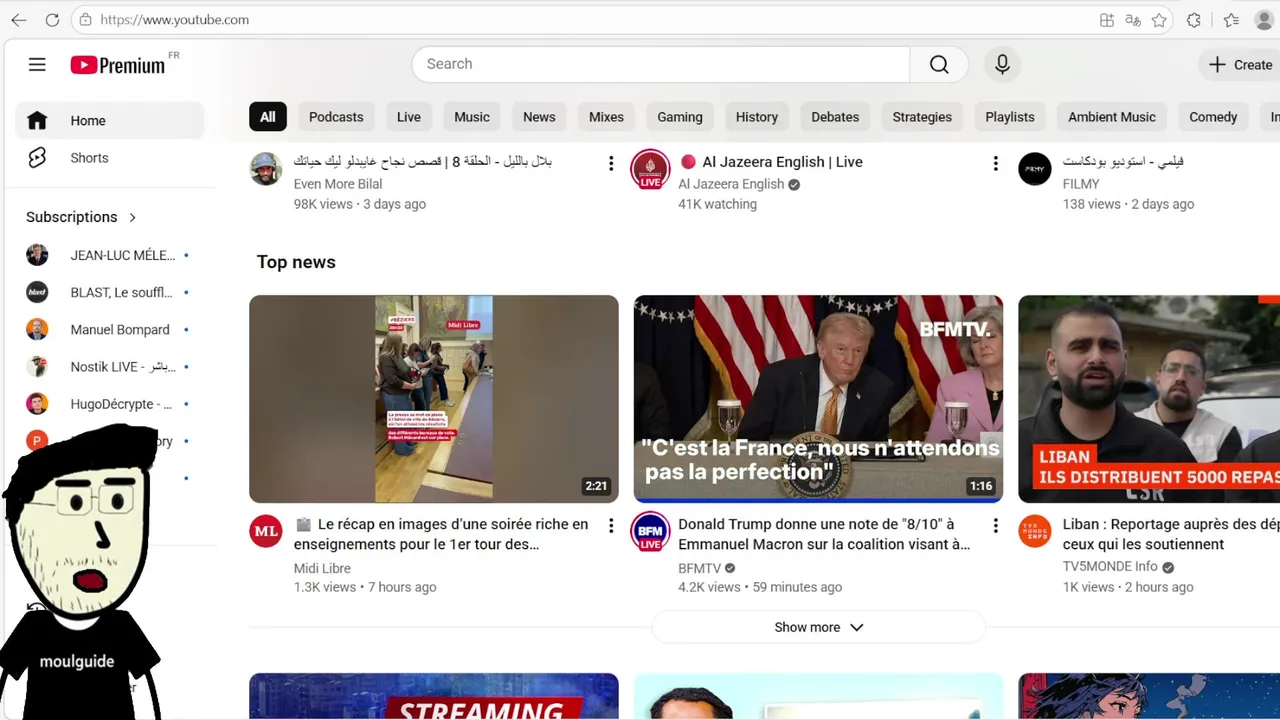Viewport: 1280px width, 720px height.
Task: Open more options for Even More Bilal video
Action: (x=611, y=163)
